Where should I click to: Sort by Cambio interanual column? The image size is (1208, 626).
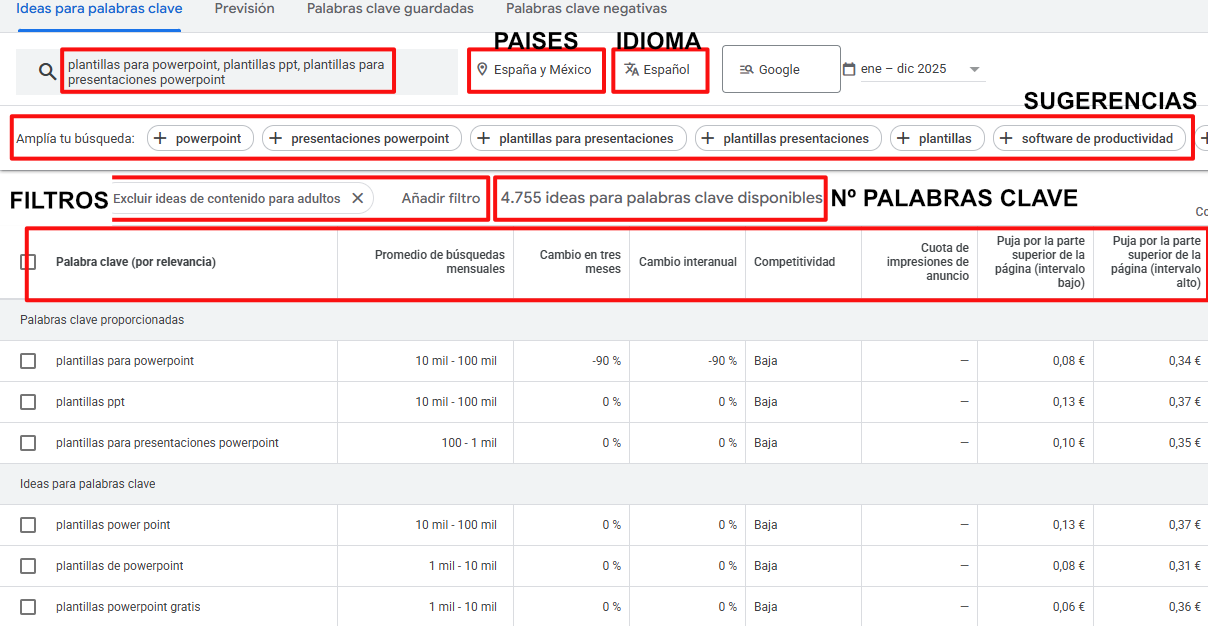[688, 262]
